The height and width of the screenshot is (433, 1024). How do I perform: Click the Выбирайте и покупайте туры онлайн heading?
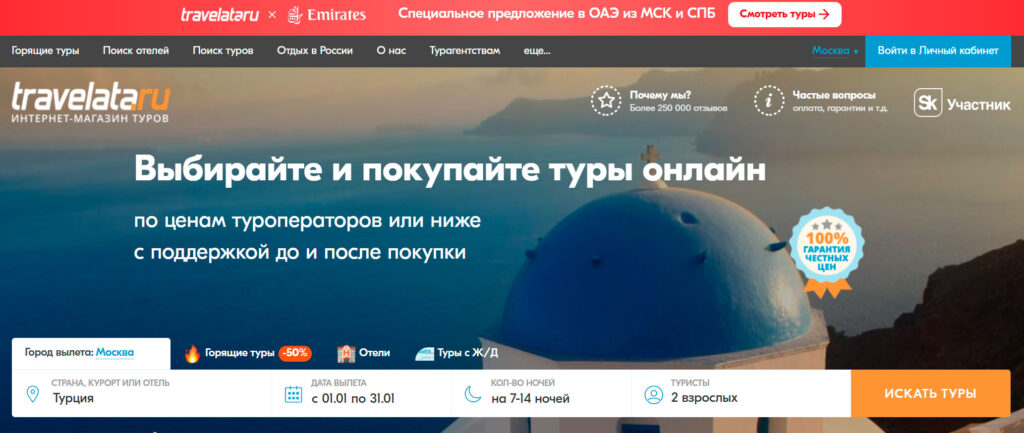pos(450,169)
